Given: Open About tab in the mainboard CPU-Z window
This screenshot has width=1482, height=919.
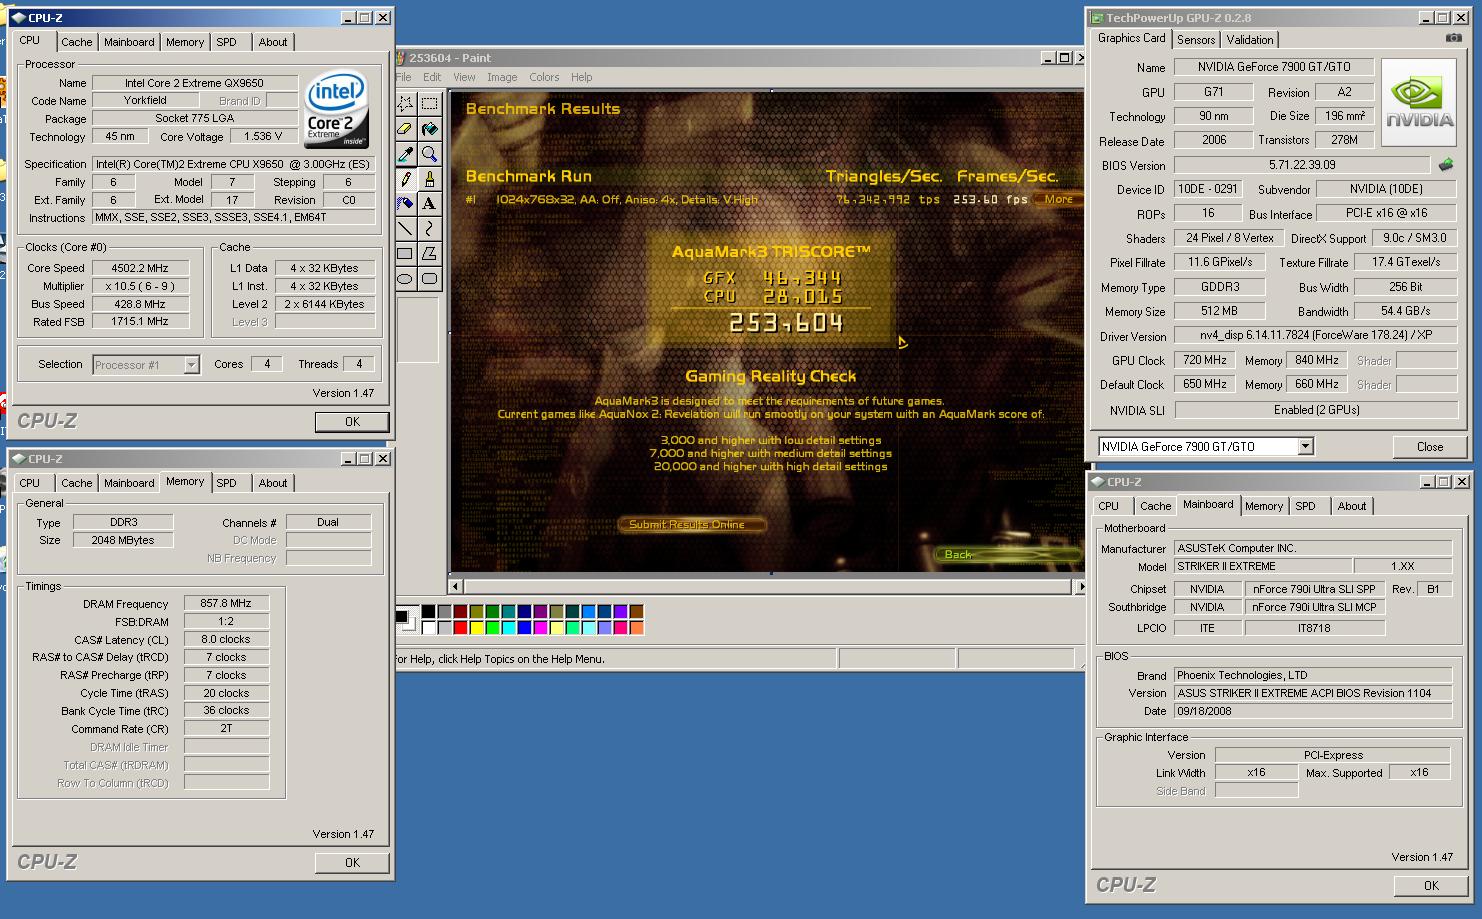Looking at the screenshot, I should coord(1352,506).
